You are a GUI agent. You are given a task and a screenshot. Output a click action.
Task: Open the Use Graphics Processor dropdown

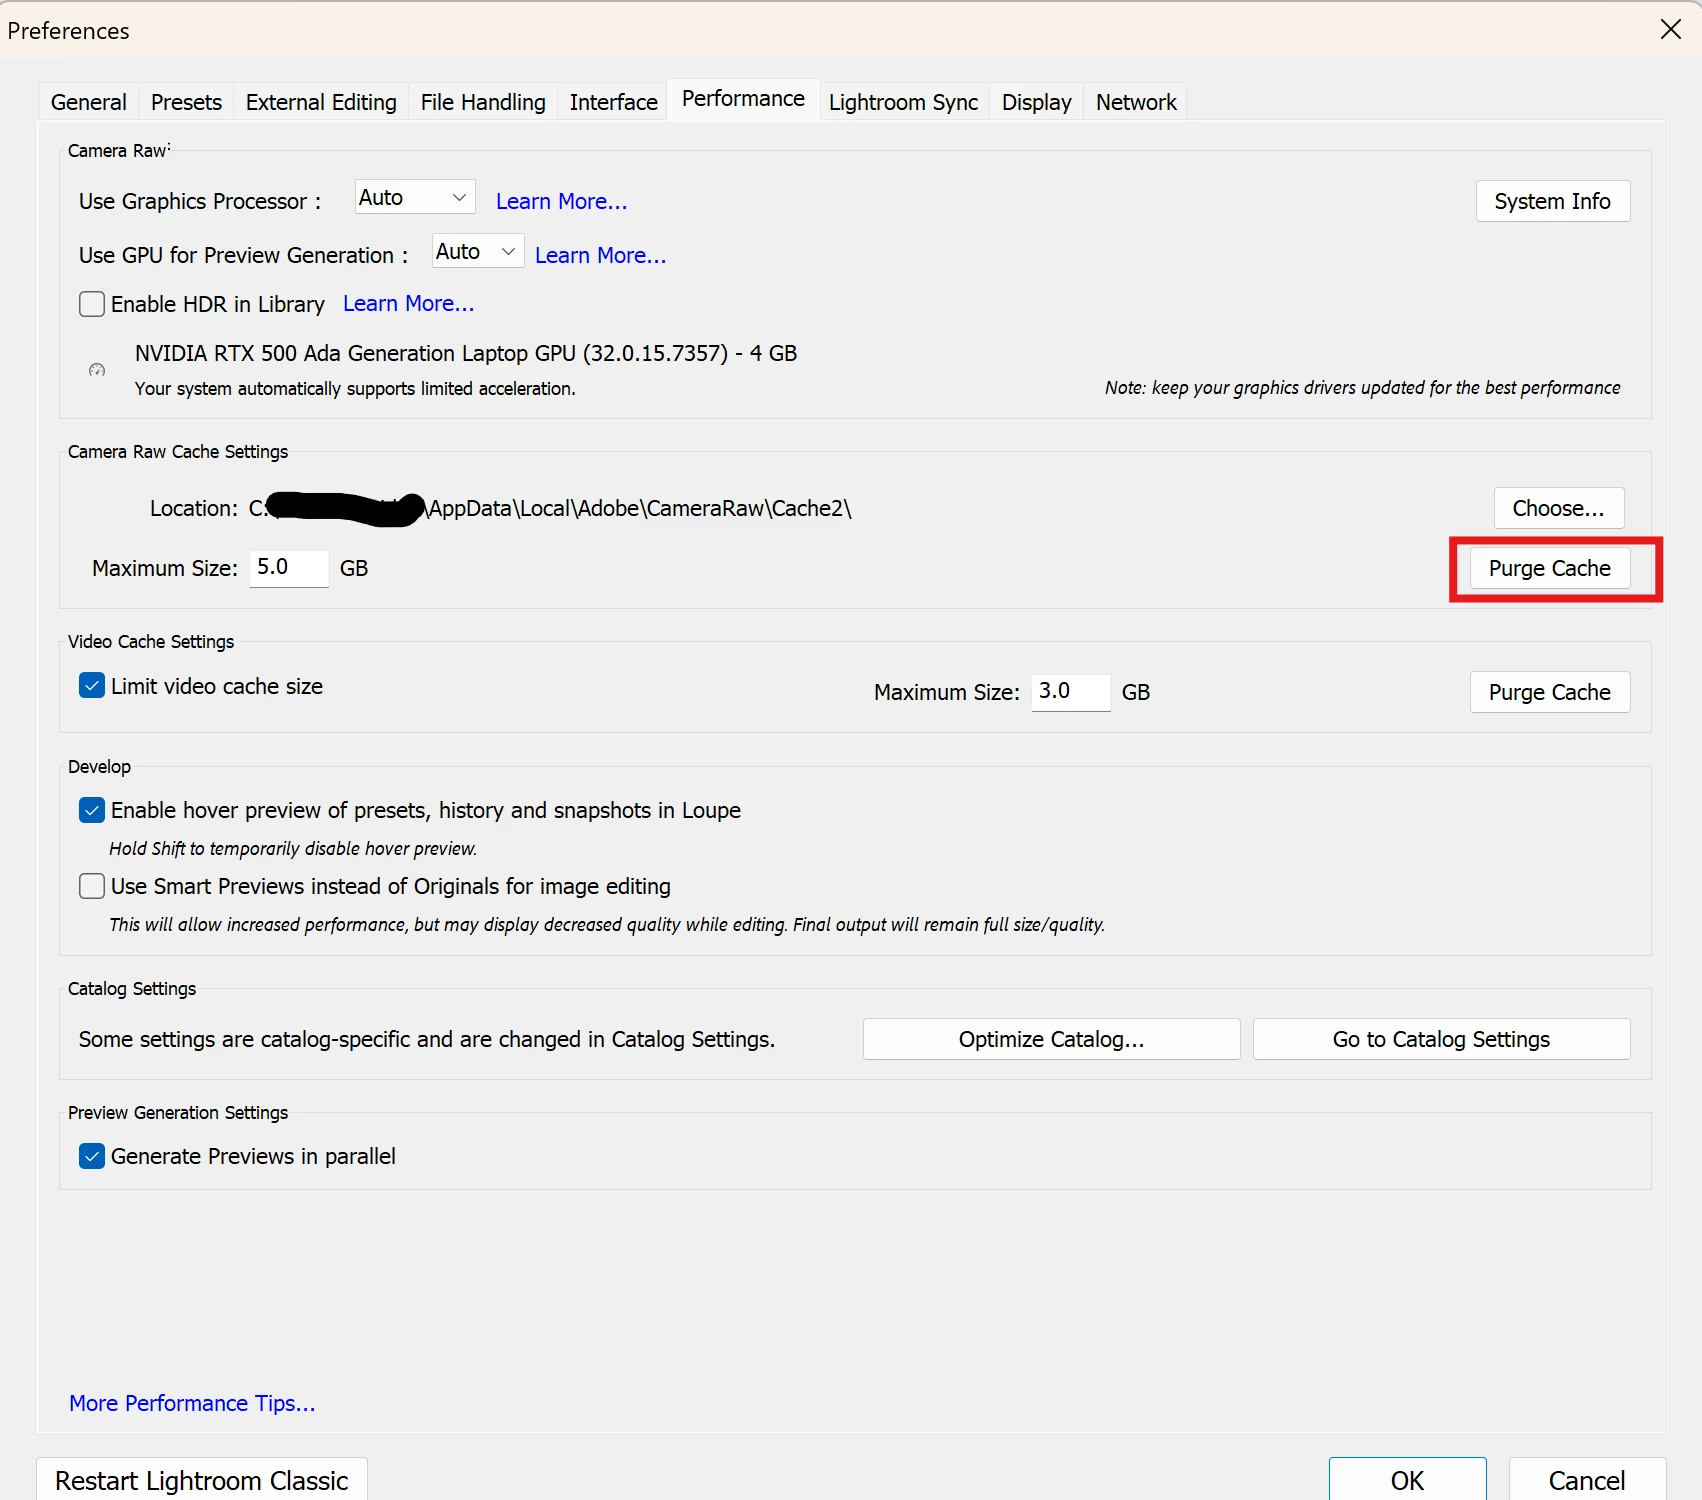pyautogui.click(x=415, y=198)
